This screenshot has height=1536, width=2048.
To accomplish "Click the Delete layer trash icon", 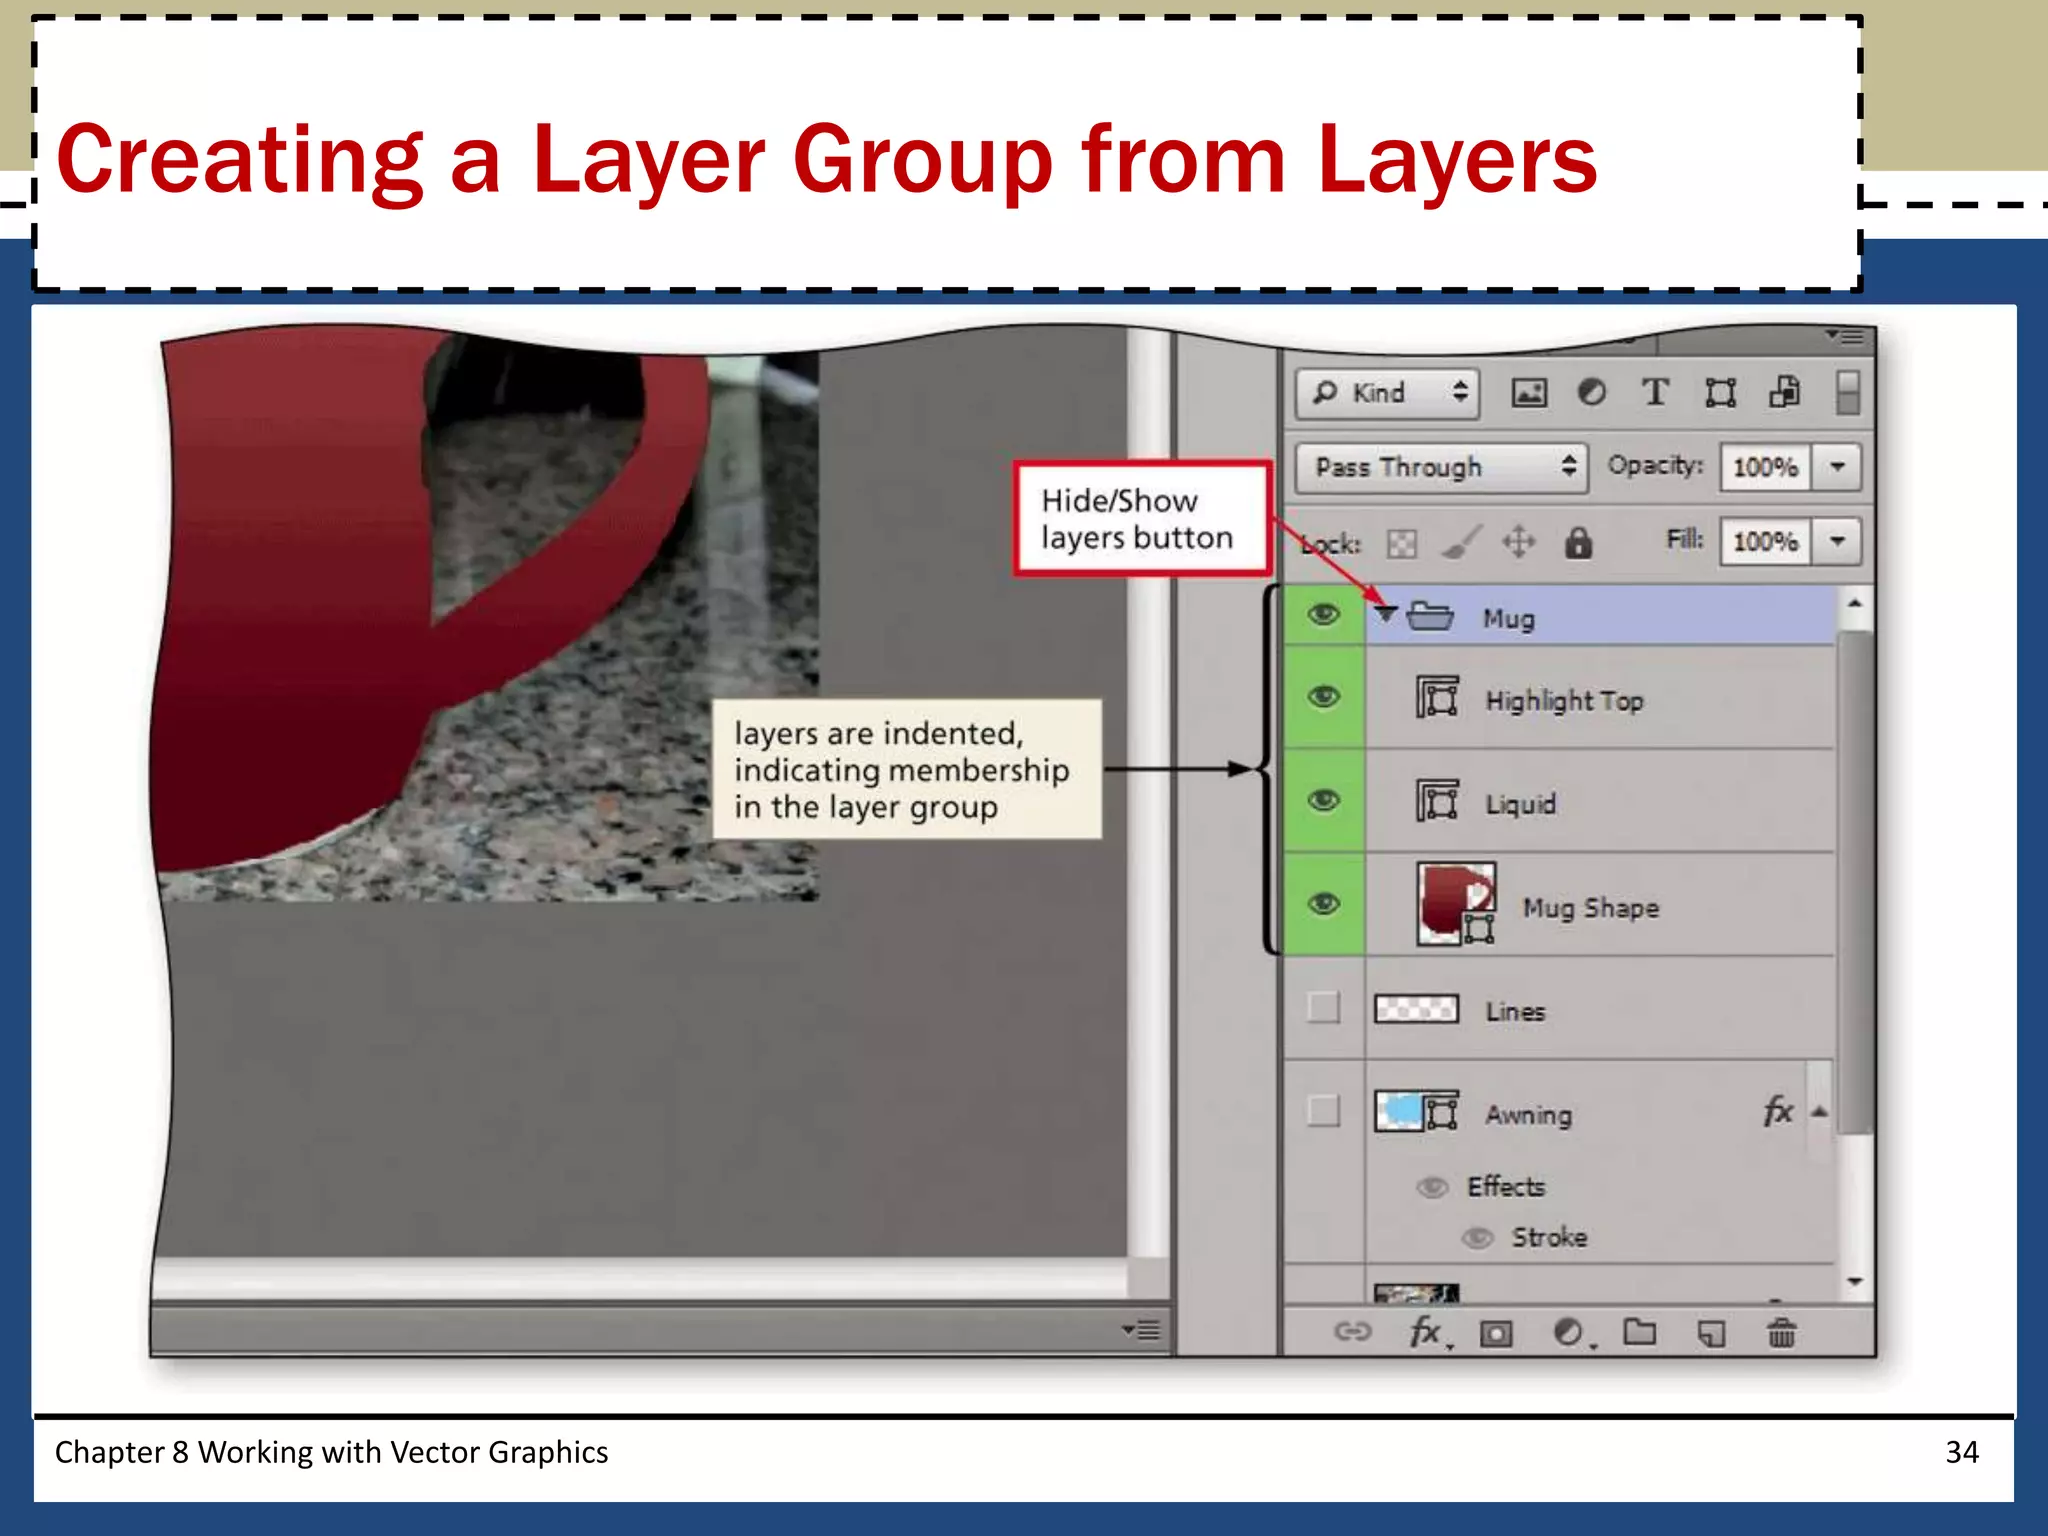I will coord(1782,1332).
